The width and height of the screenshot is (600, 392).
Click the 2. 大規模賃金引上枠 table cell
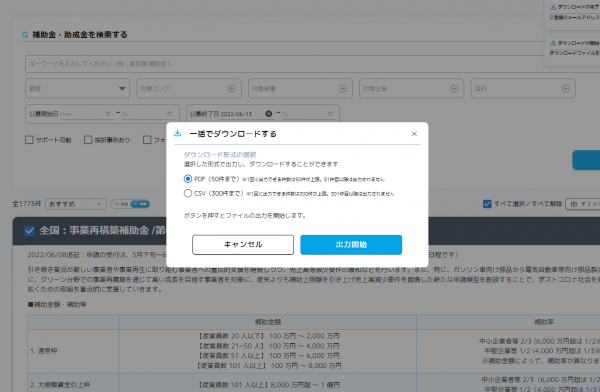pyautogui.click(x=73, y=383)
